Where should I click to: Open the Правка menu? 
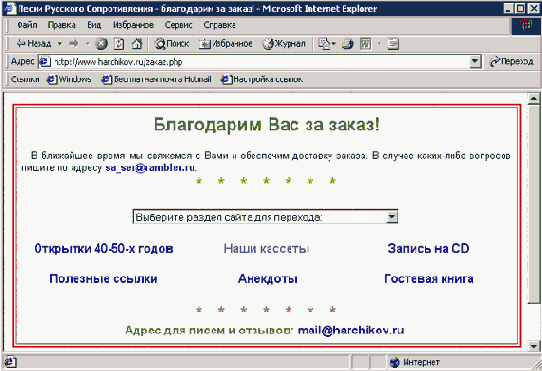(x=62, y=25)
